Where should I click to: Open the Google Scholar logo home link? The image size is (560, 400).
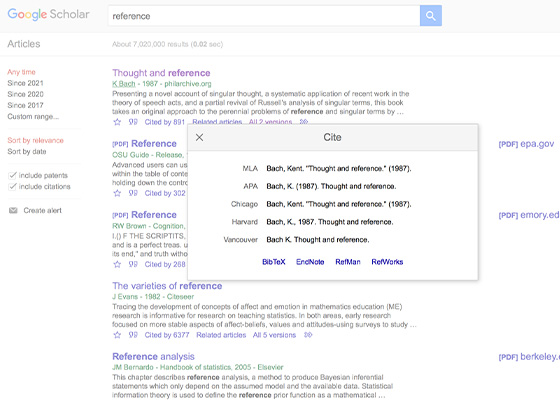[48, 14]
